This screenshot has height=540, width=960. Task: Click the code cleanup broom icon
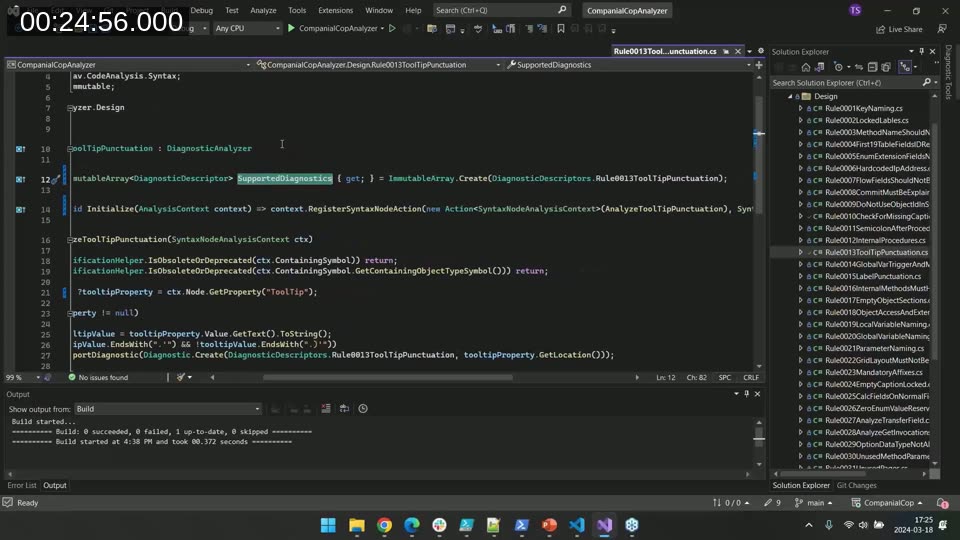click(181, 377)
